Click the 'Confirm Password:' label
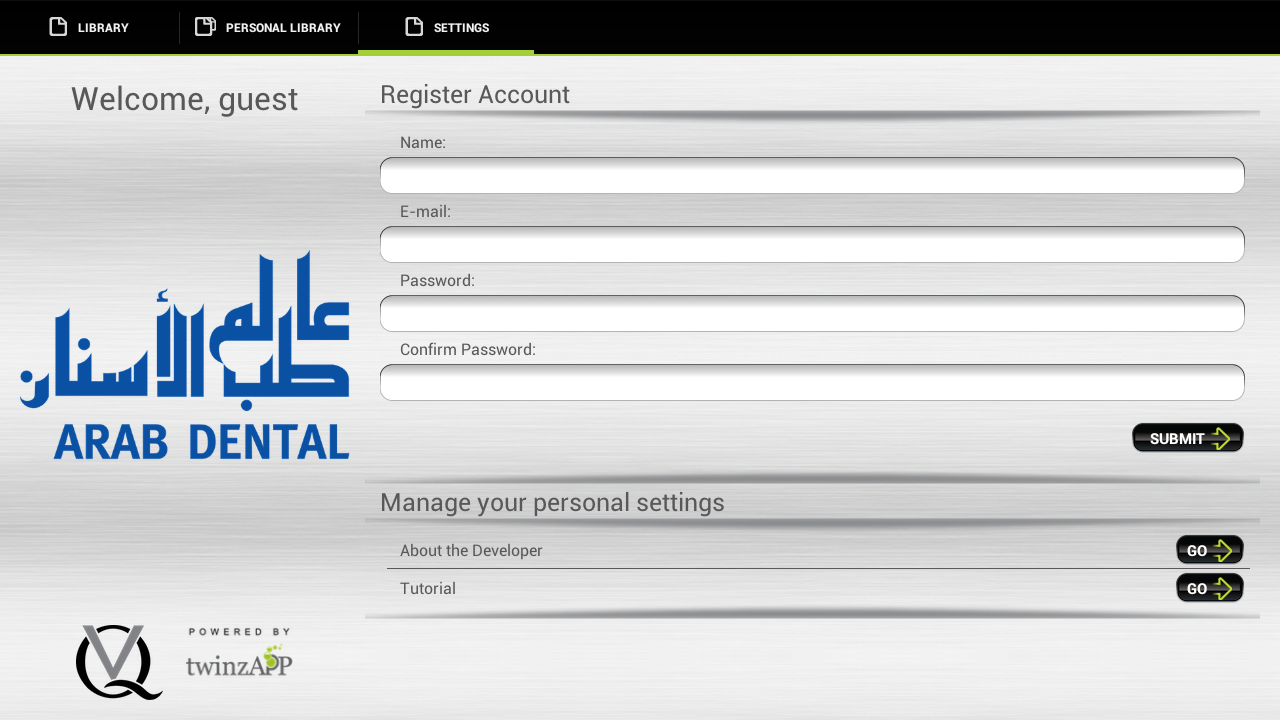Image resolution: width=1280 pixels, height=720 pixels. (x=468, y=350)
